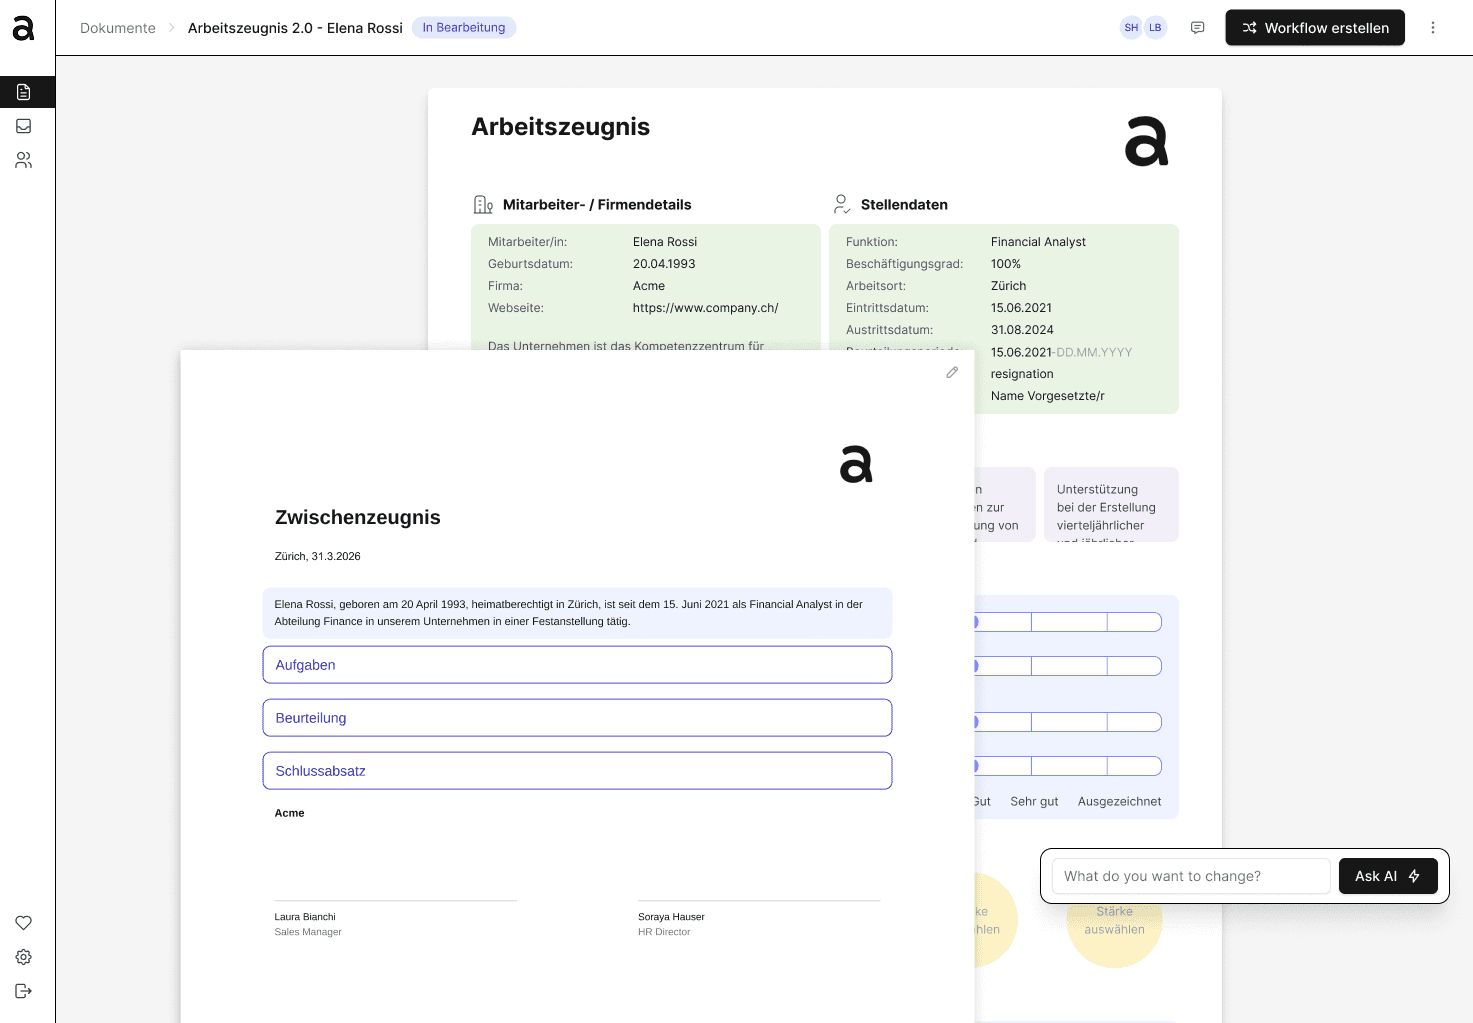Open the inbox sidebar icon

24,126
